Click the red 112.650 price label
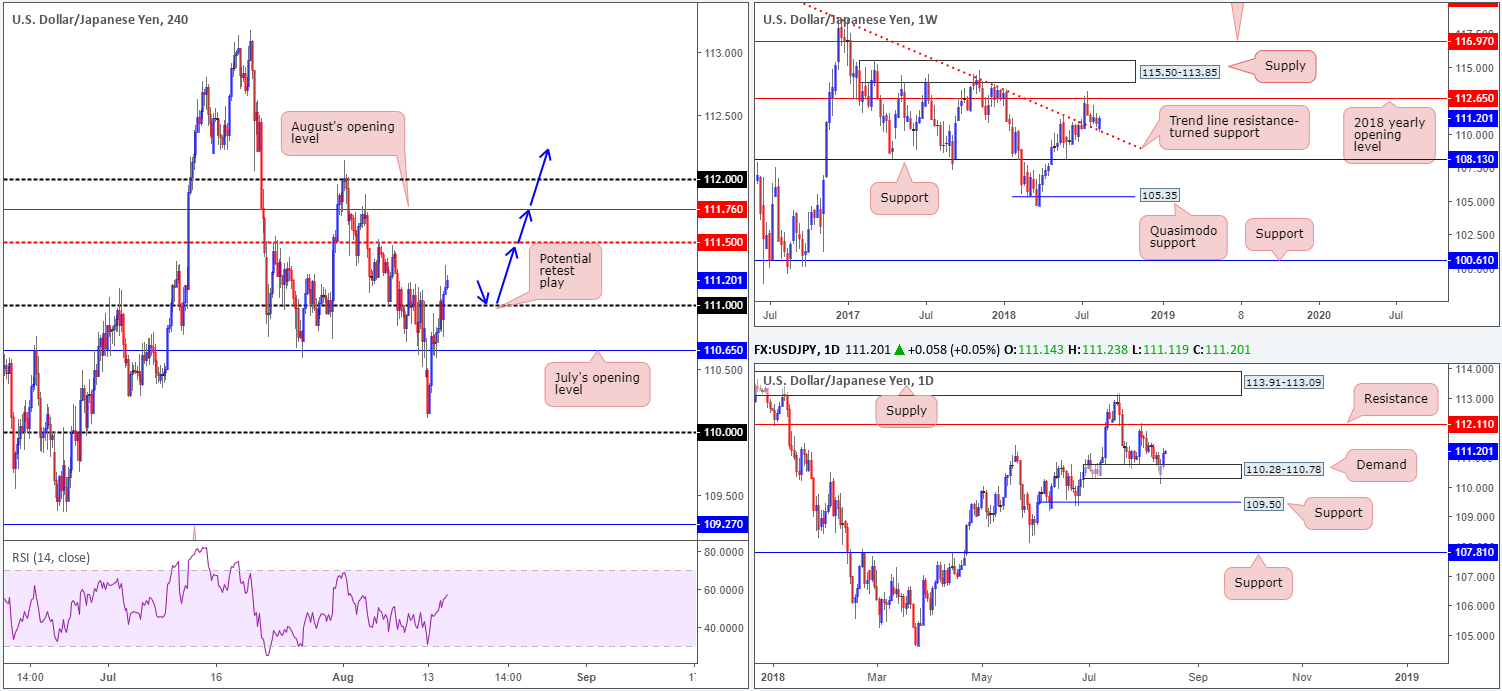 coord(1474,98)
